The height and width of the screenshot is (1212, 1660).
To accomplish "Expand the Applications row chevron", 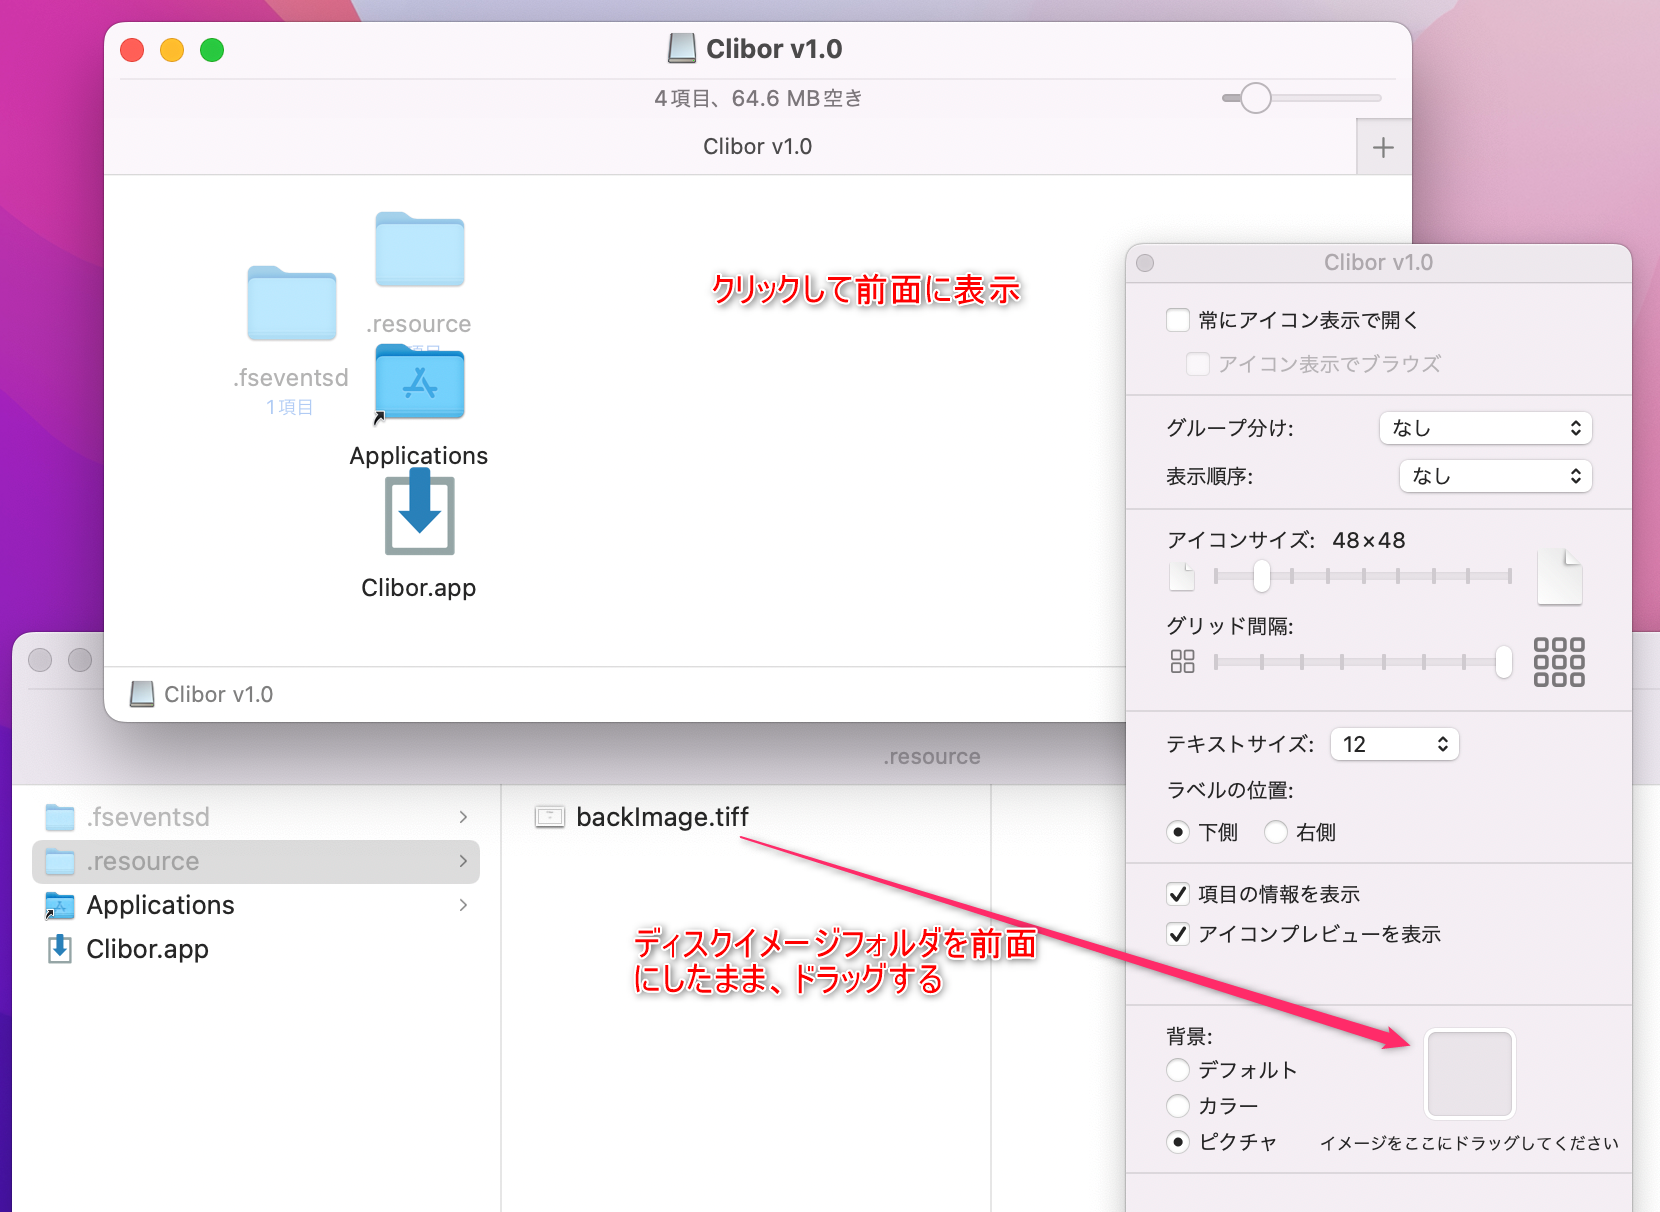I will [463, 905].
